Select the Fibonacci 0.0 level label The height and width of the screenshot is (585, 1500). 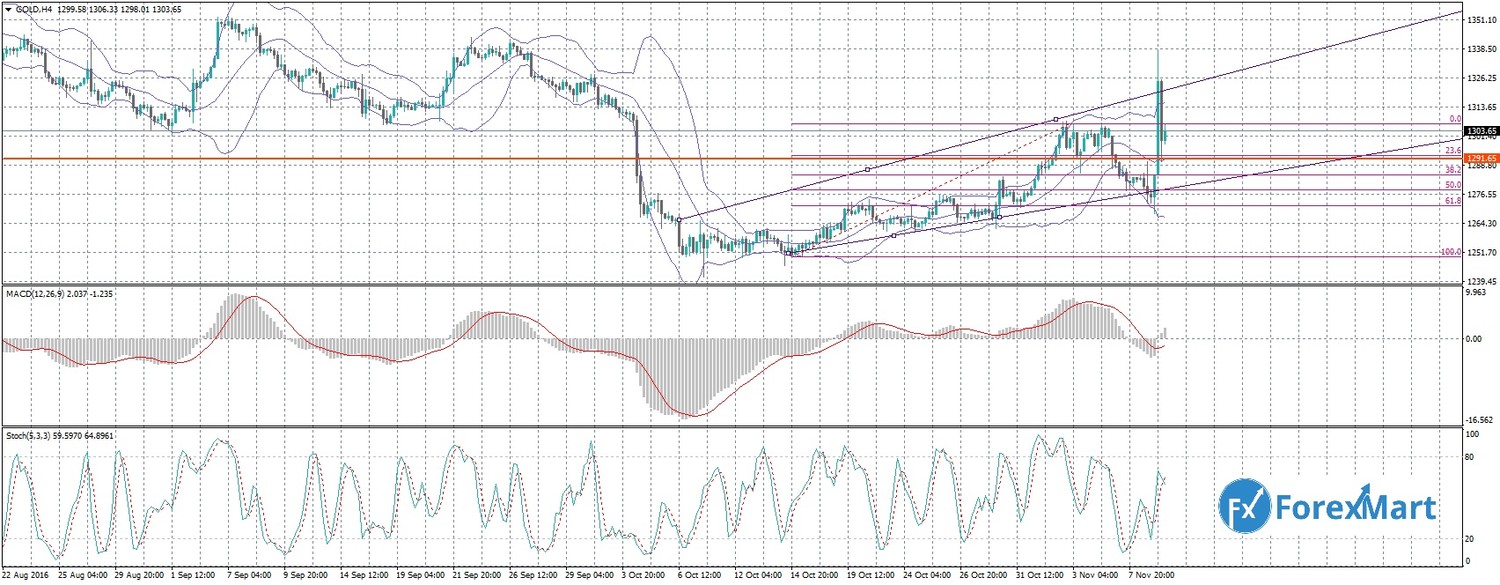click(1456, 119)
